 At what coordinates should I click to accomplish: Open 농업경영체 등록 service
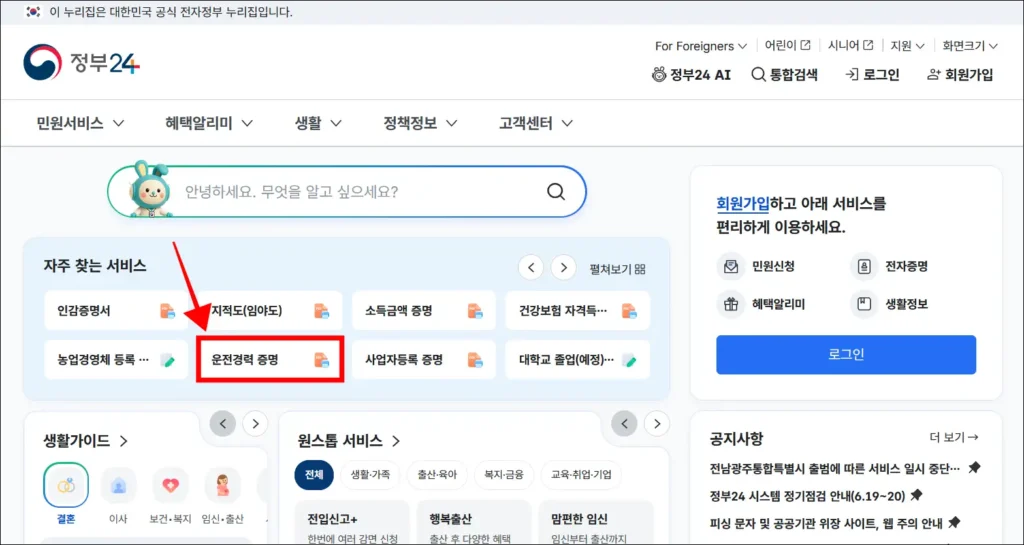coord(116,360)
